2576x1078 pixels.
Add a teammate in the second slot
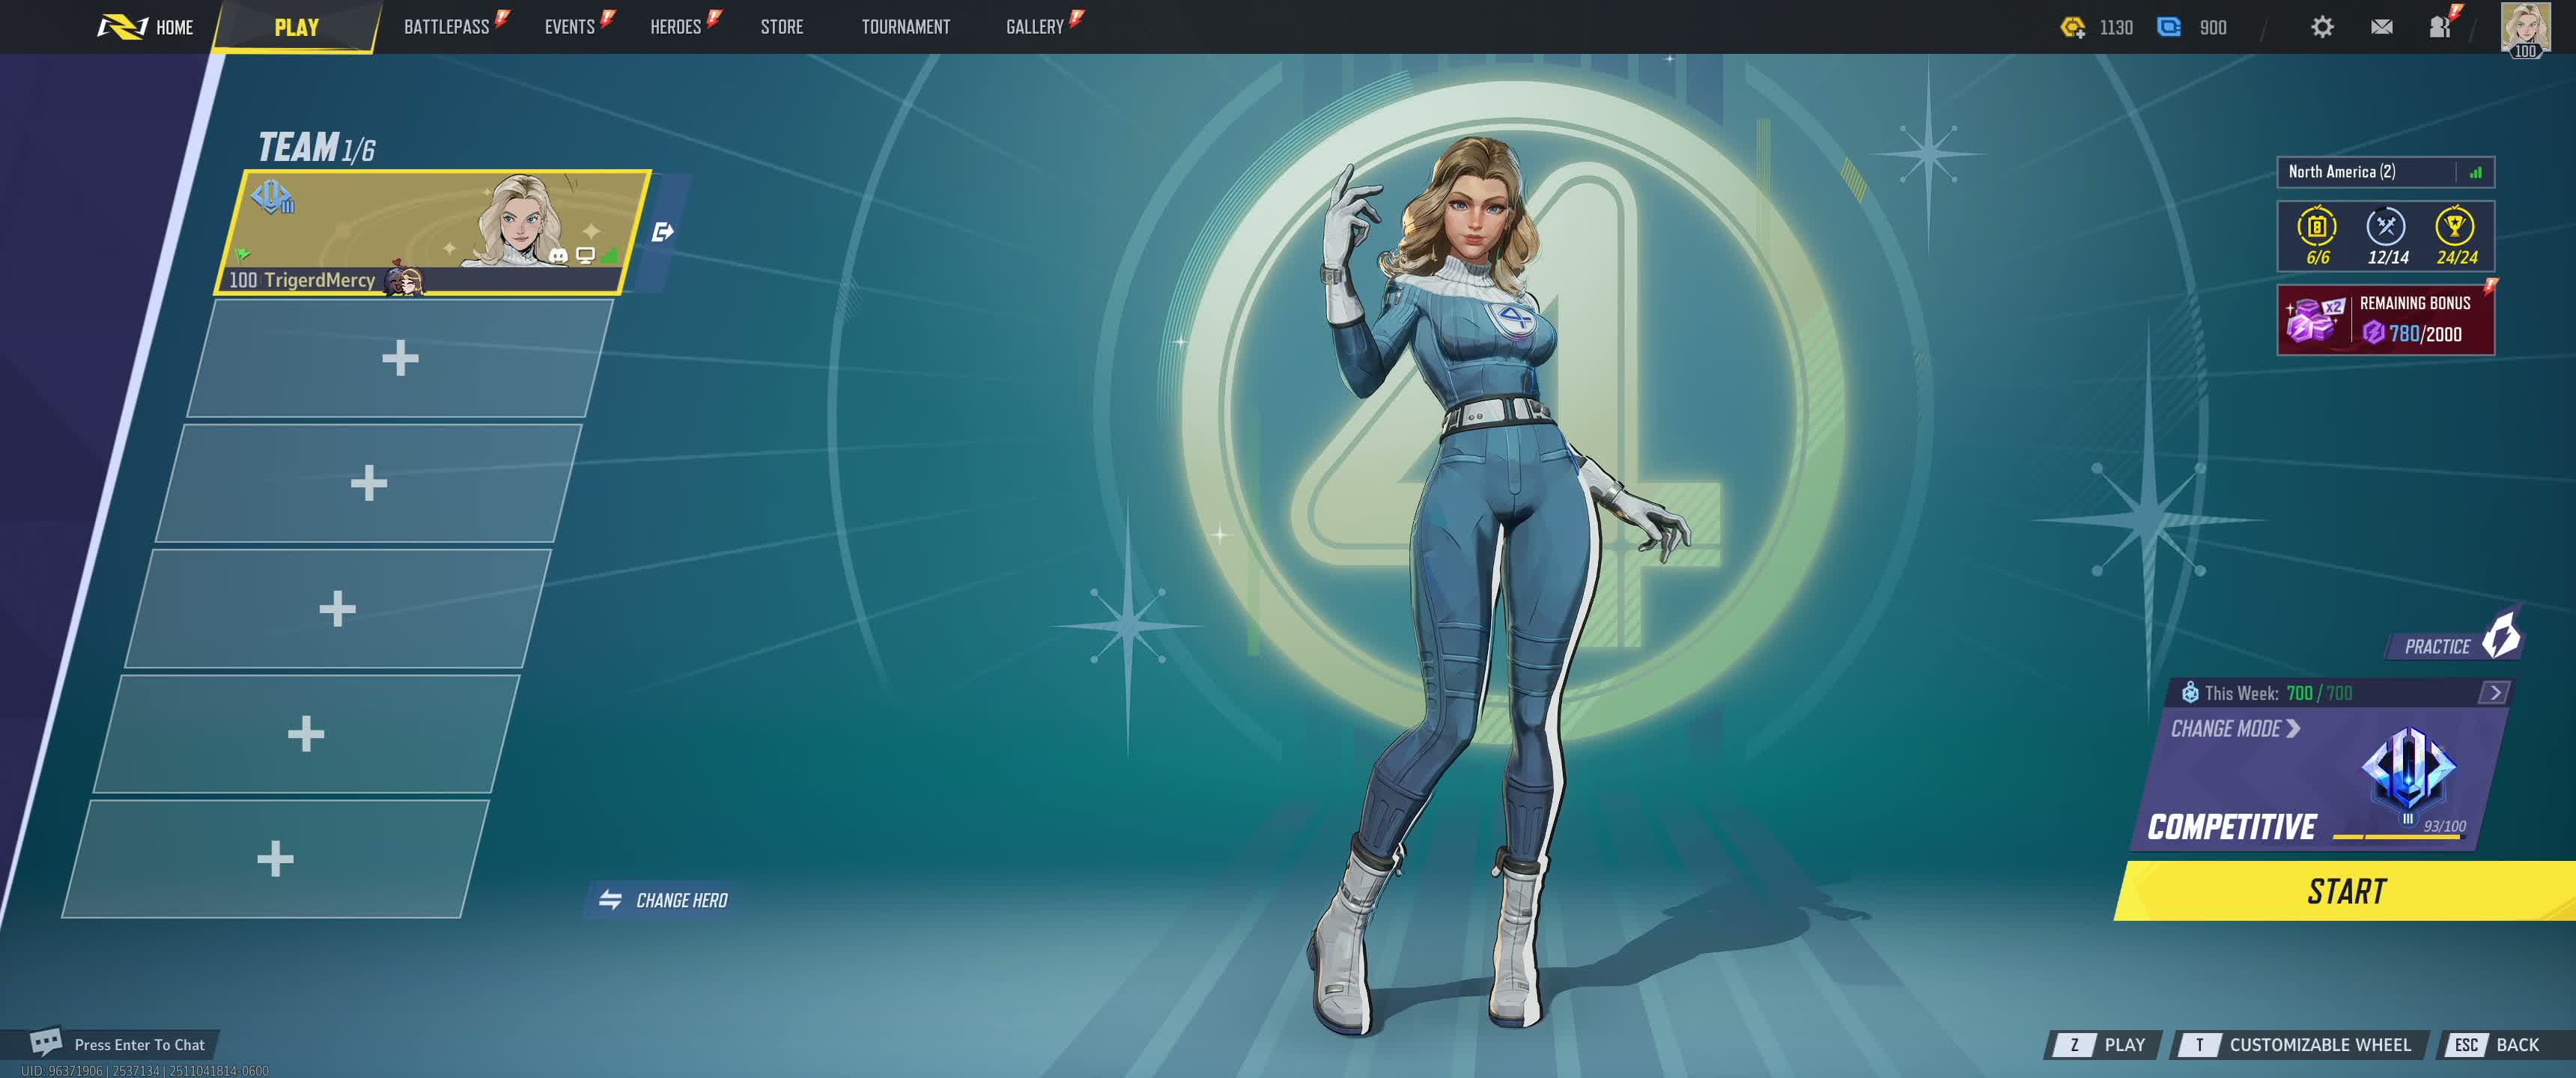[400, 358]
